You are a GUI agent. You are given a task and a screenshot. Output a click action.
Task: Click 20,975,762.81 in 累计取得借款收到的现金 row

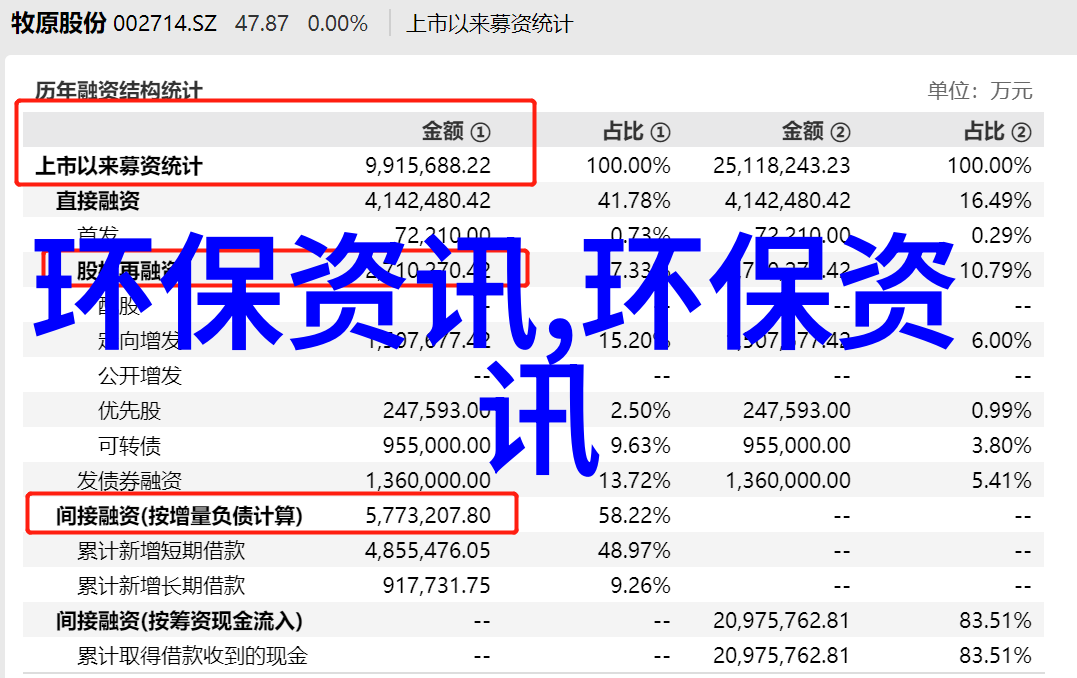(782, 656)
